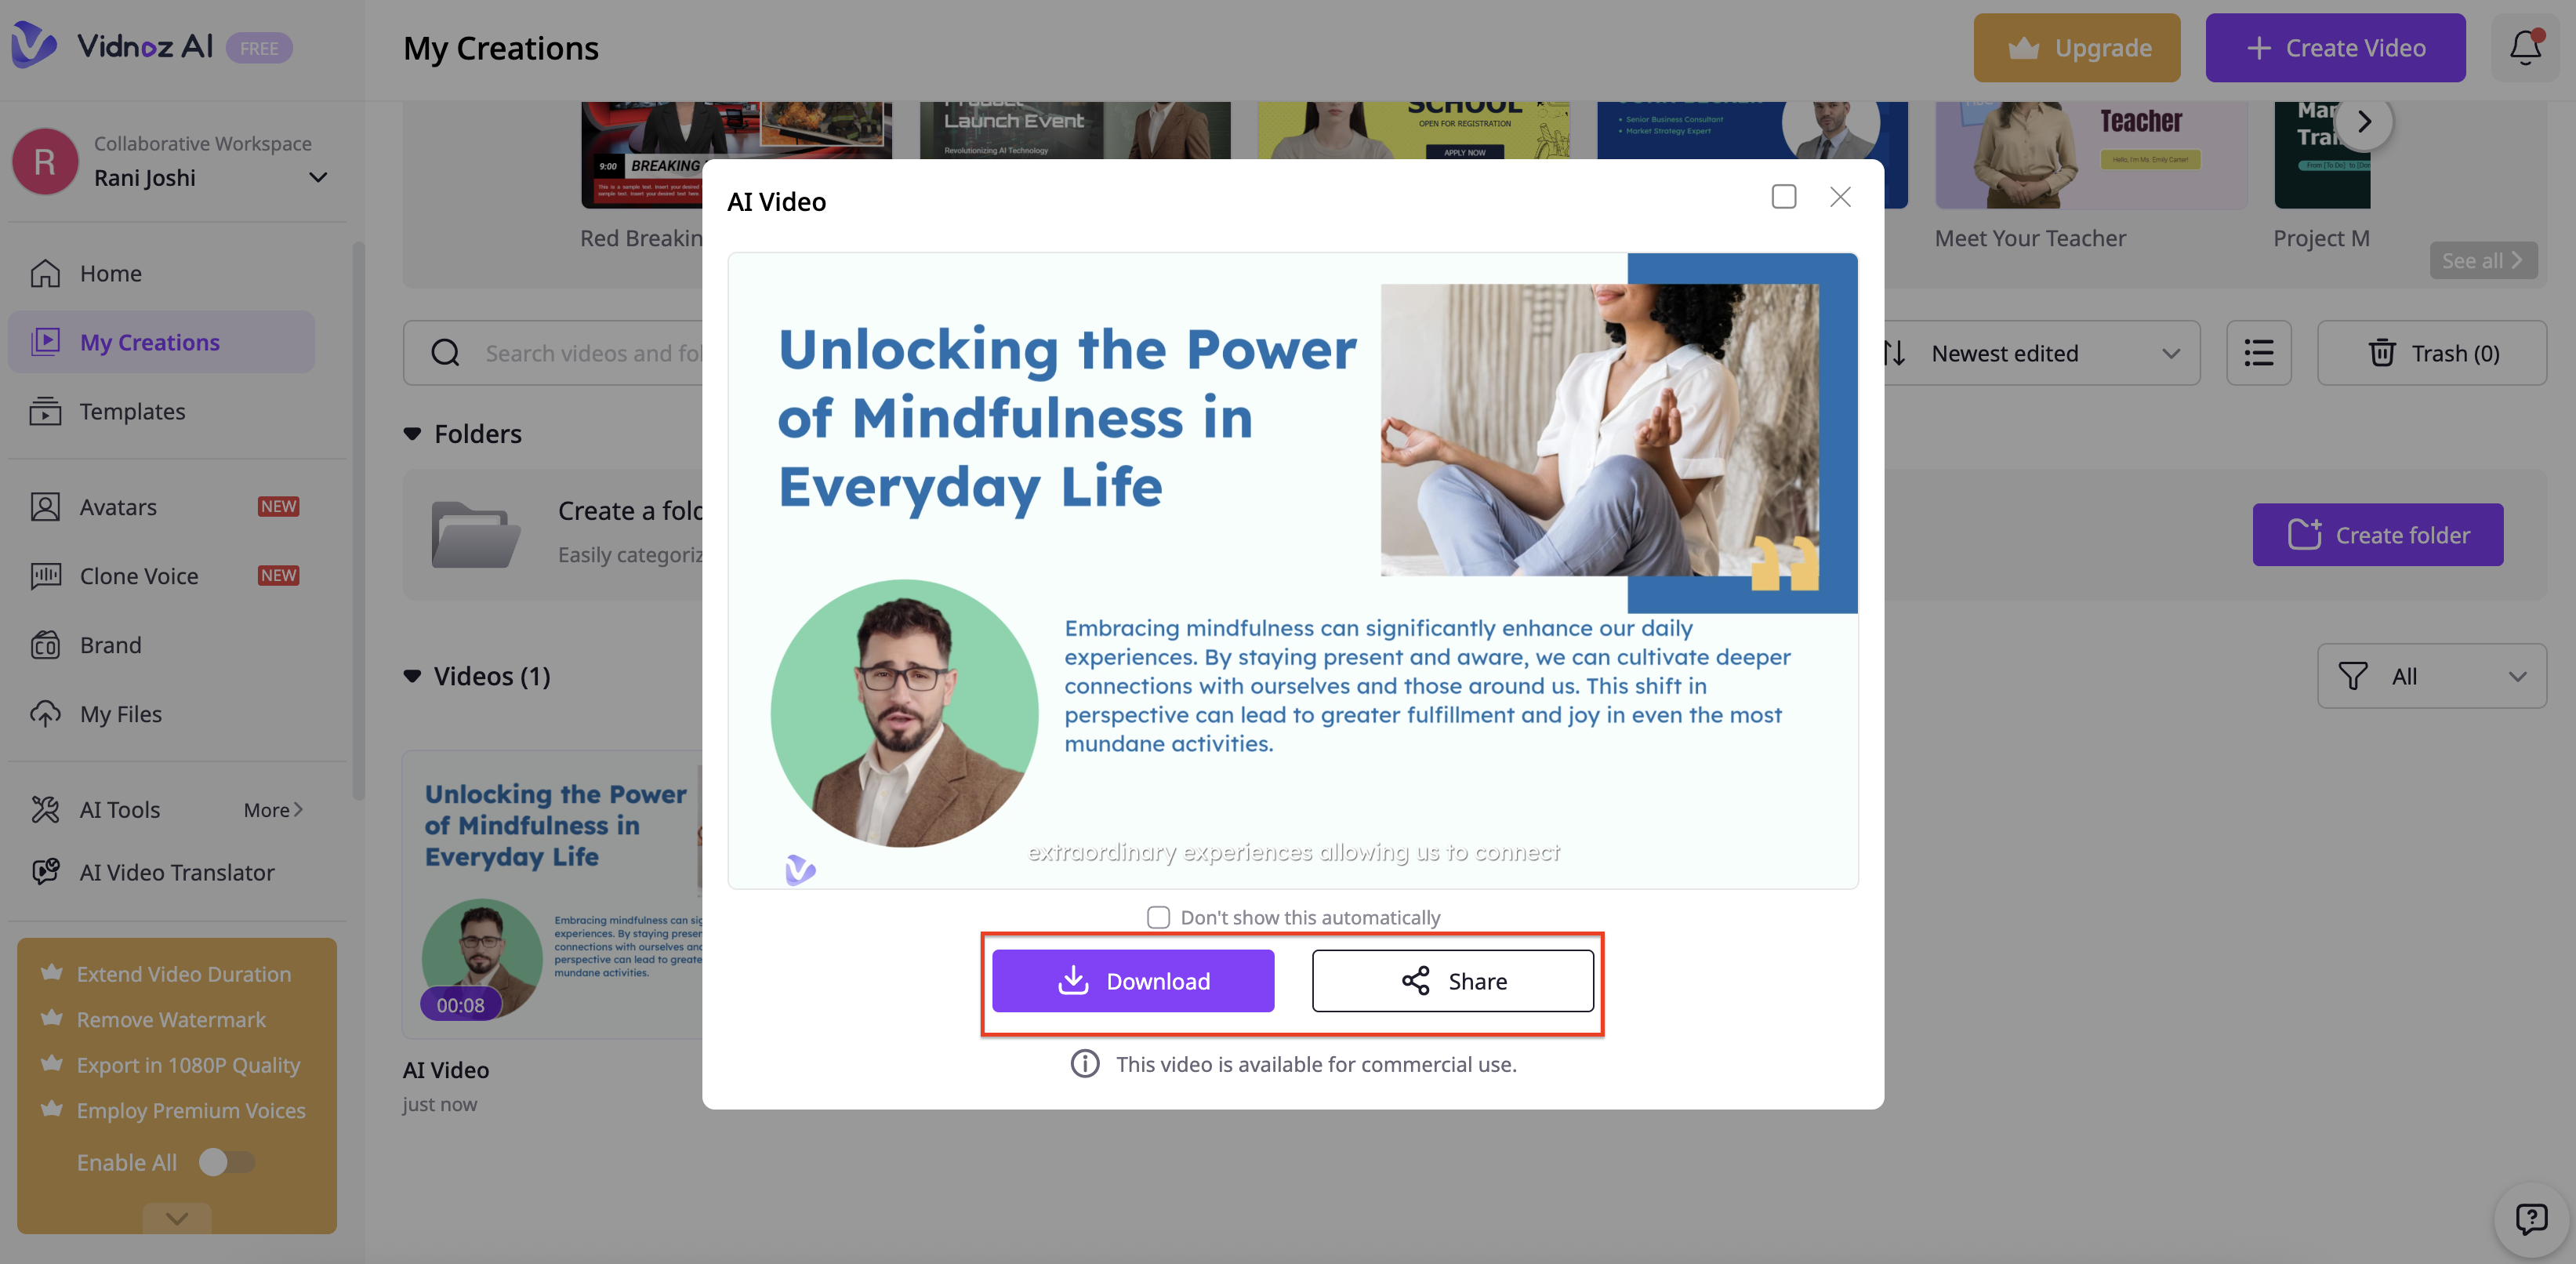The width and height of the screenshot is (2576, 1264).
Task: Open the Meet Your Teacher template thumbnail
Action: coord(2090,155)
